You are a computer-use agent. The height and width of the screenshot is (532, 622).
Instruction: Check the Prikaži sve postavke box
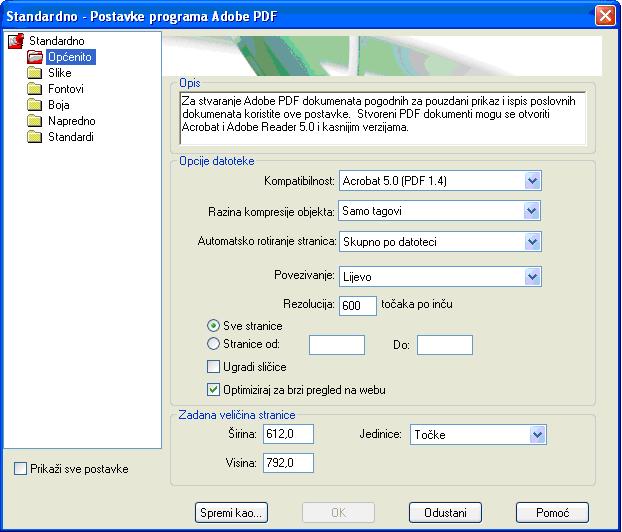tap(20, 469)
